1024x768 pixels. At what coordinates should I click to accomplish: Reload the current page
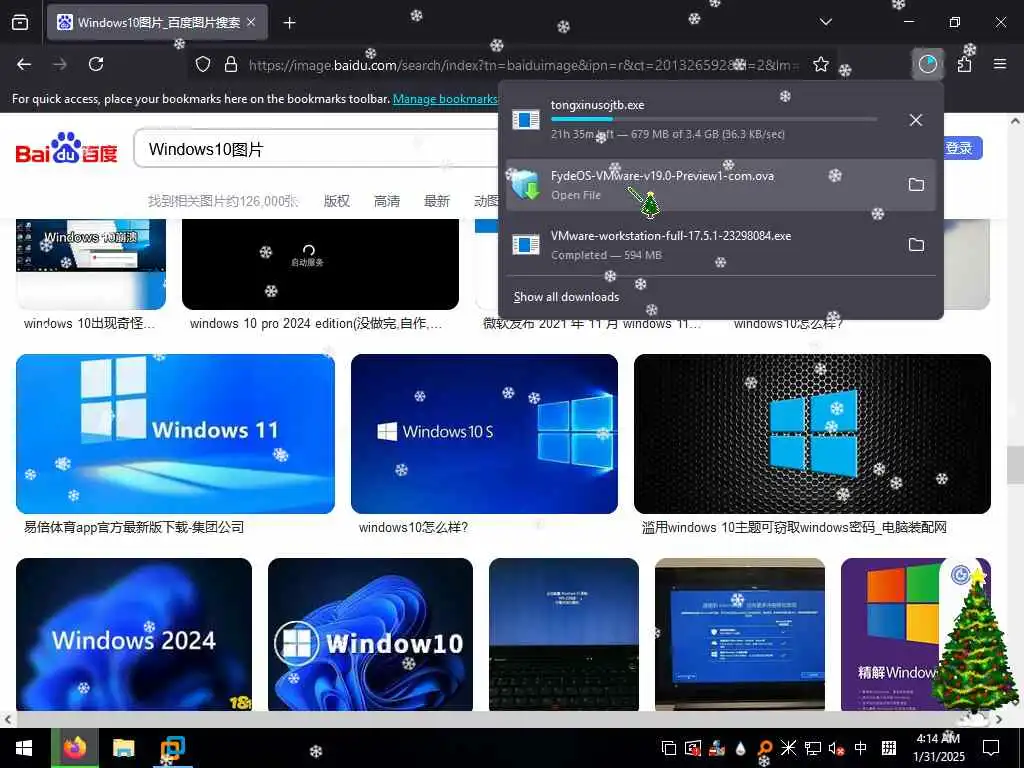click(x=96, y=64)
